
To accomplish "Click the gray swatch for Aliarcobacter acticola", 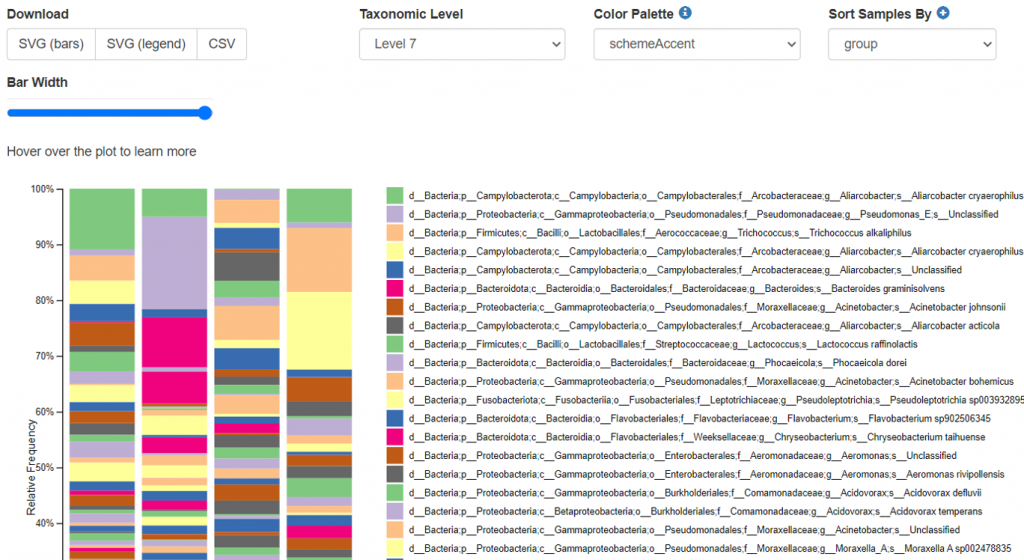I will 394,326.
